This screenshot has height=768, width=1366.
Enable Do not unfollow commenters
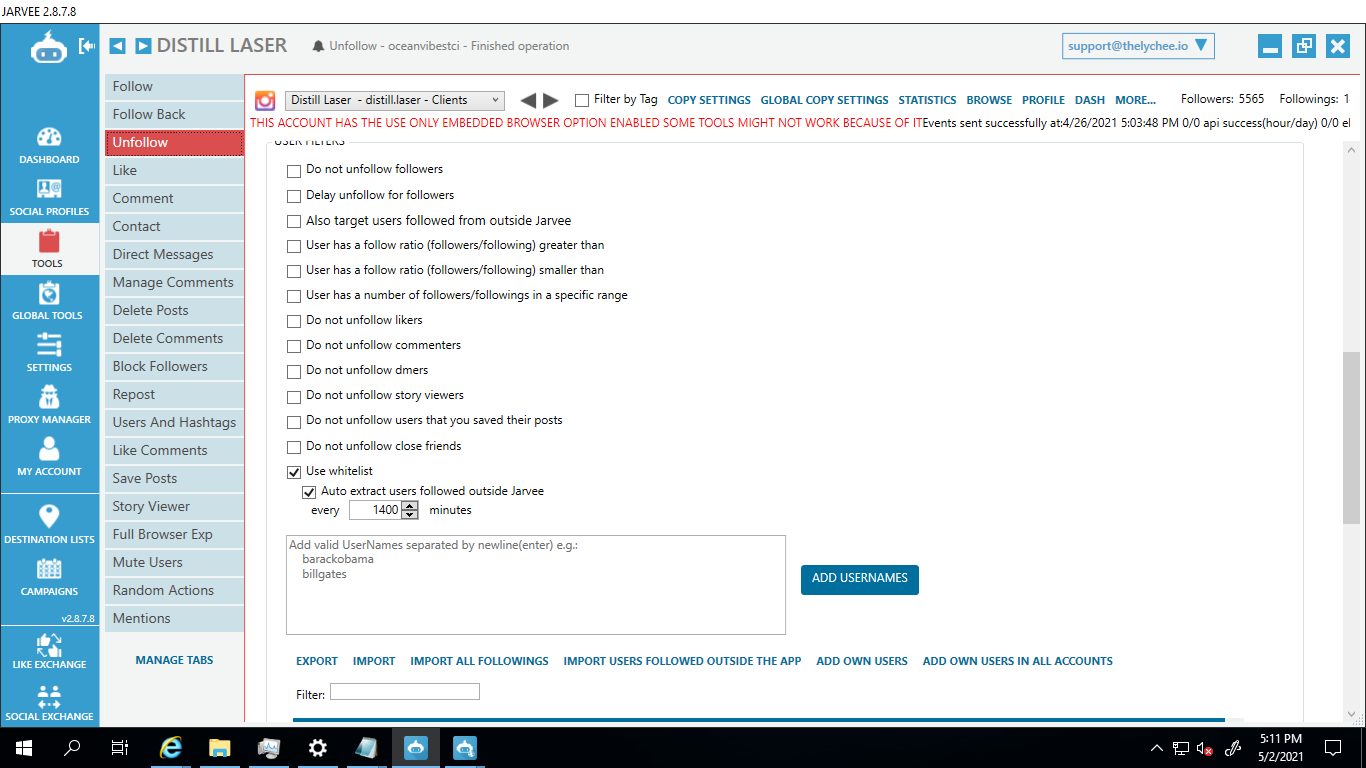[x=294, y=346]
